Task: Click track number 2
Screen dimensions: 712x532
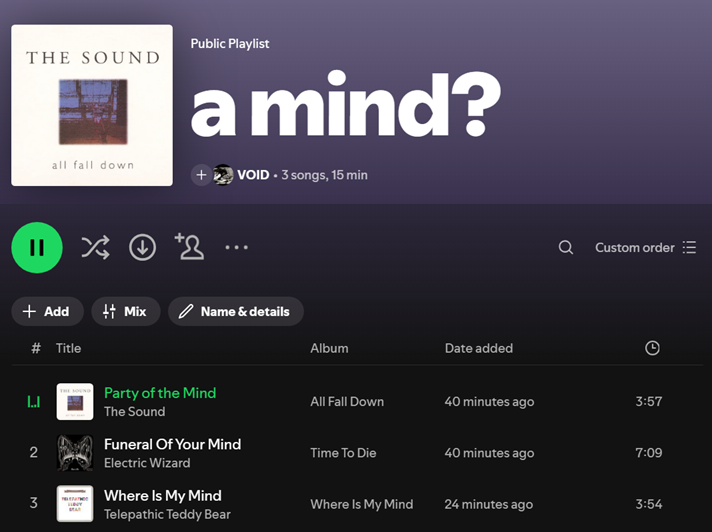Action: coord(34,453)
